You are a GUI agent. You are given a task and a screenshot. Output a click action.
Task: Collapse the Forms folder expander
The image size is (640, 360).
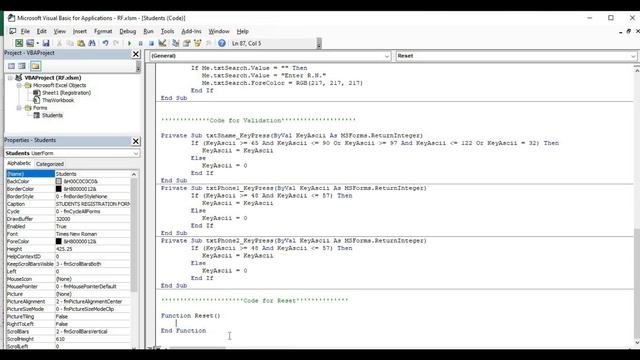pos(19,108)
